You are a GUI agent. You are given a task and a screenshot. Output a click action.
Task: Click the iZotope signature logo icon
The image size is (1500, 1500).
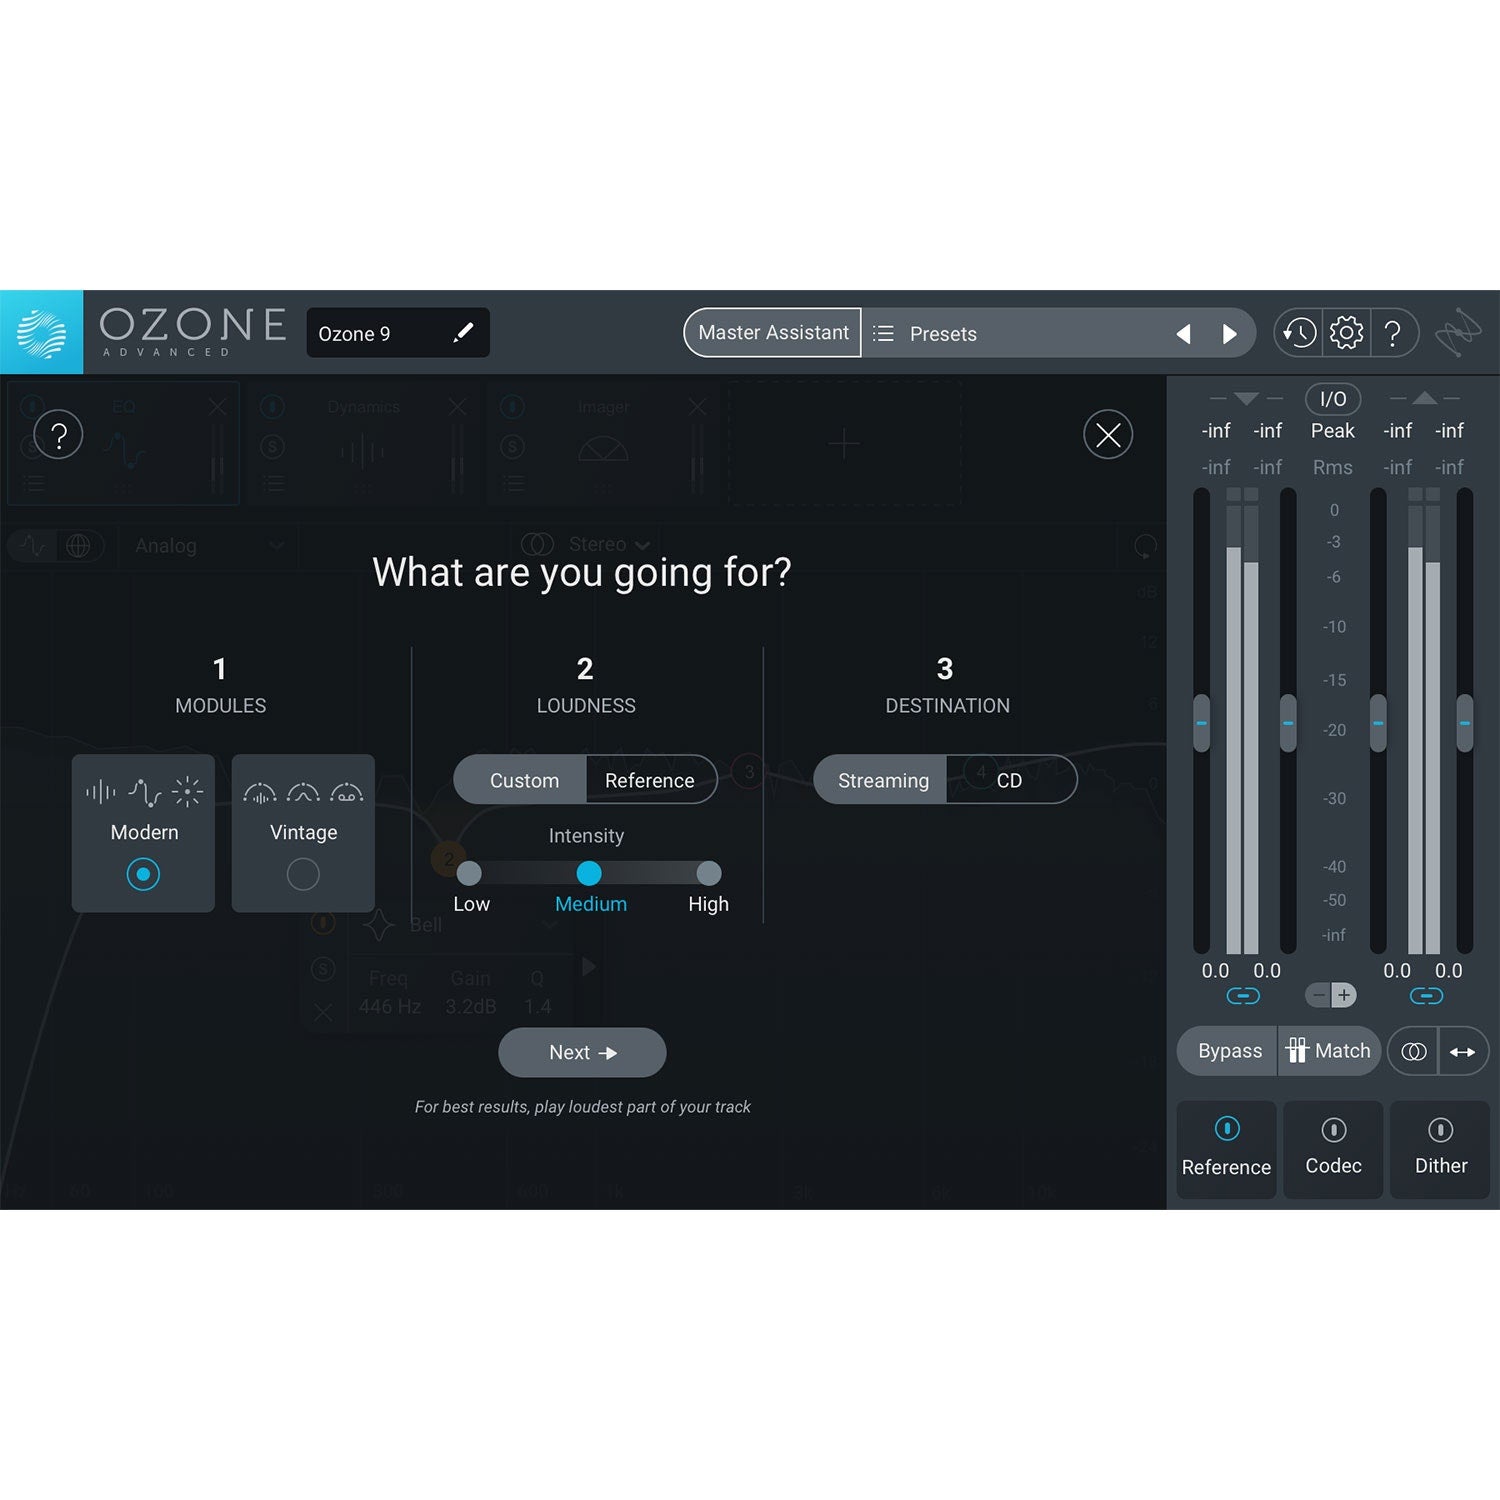[1458, 333]
